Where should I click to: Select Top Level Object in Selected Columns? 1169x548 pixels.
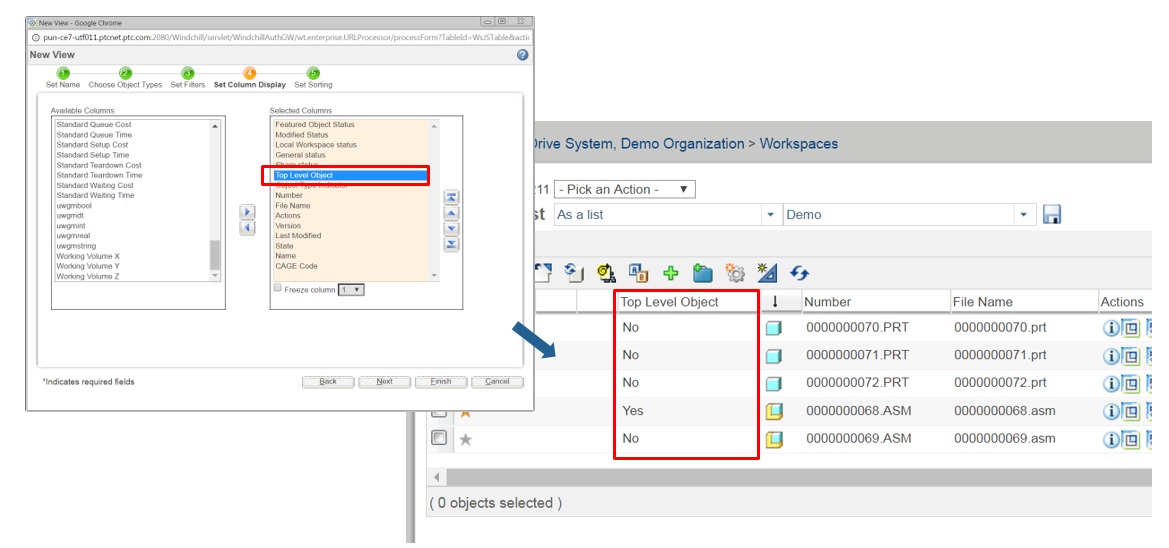coord(350,175)
